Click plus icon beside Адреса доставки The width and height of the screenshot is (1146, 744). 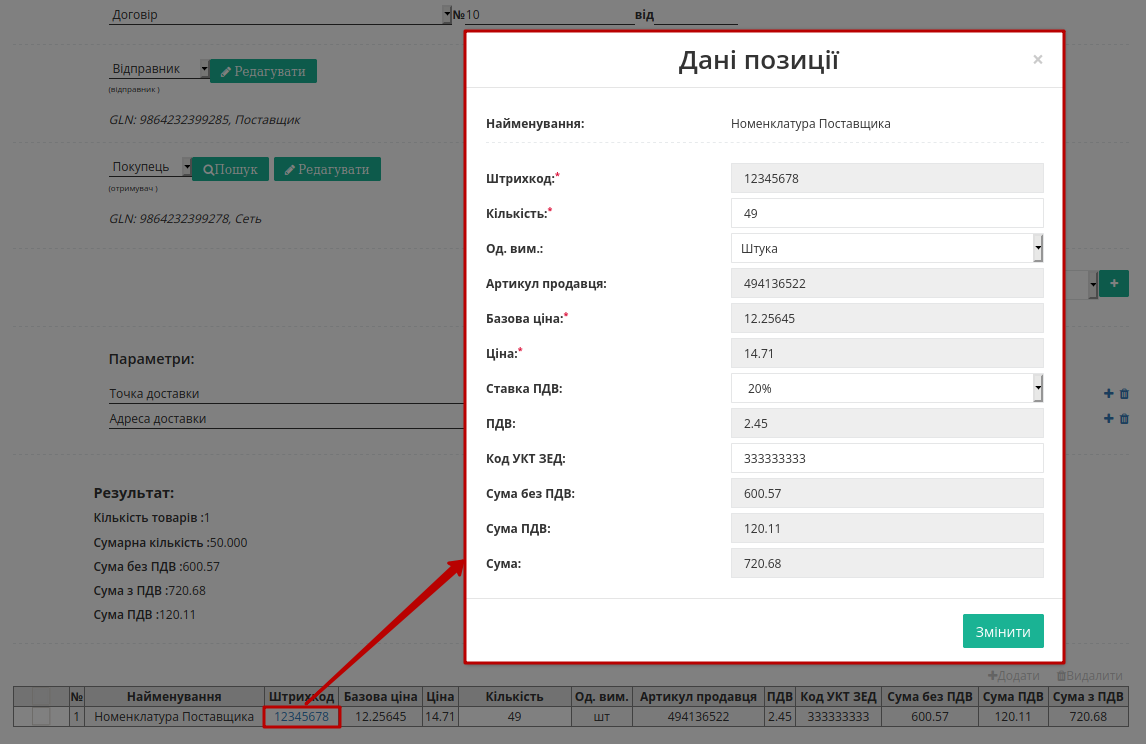tap(1109, 419)
